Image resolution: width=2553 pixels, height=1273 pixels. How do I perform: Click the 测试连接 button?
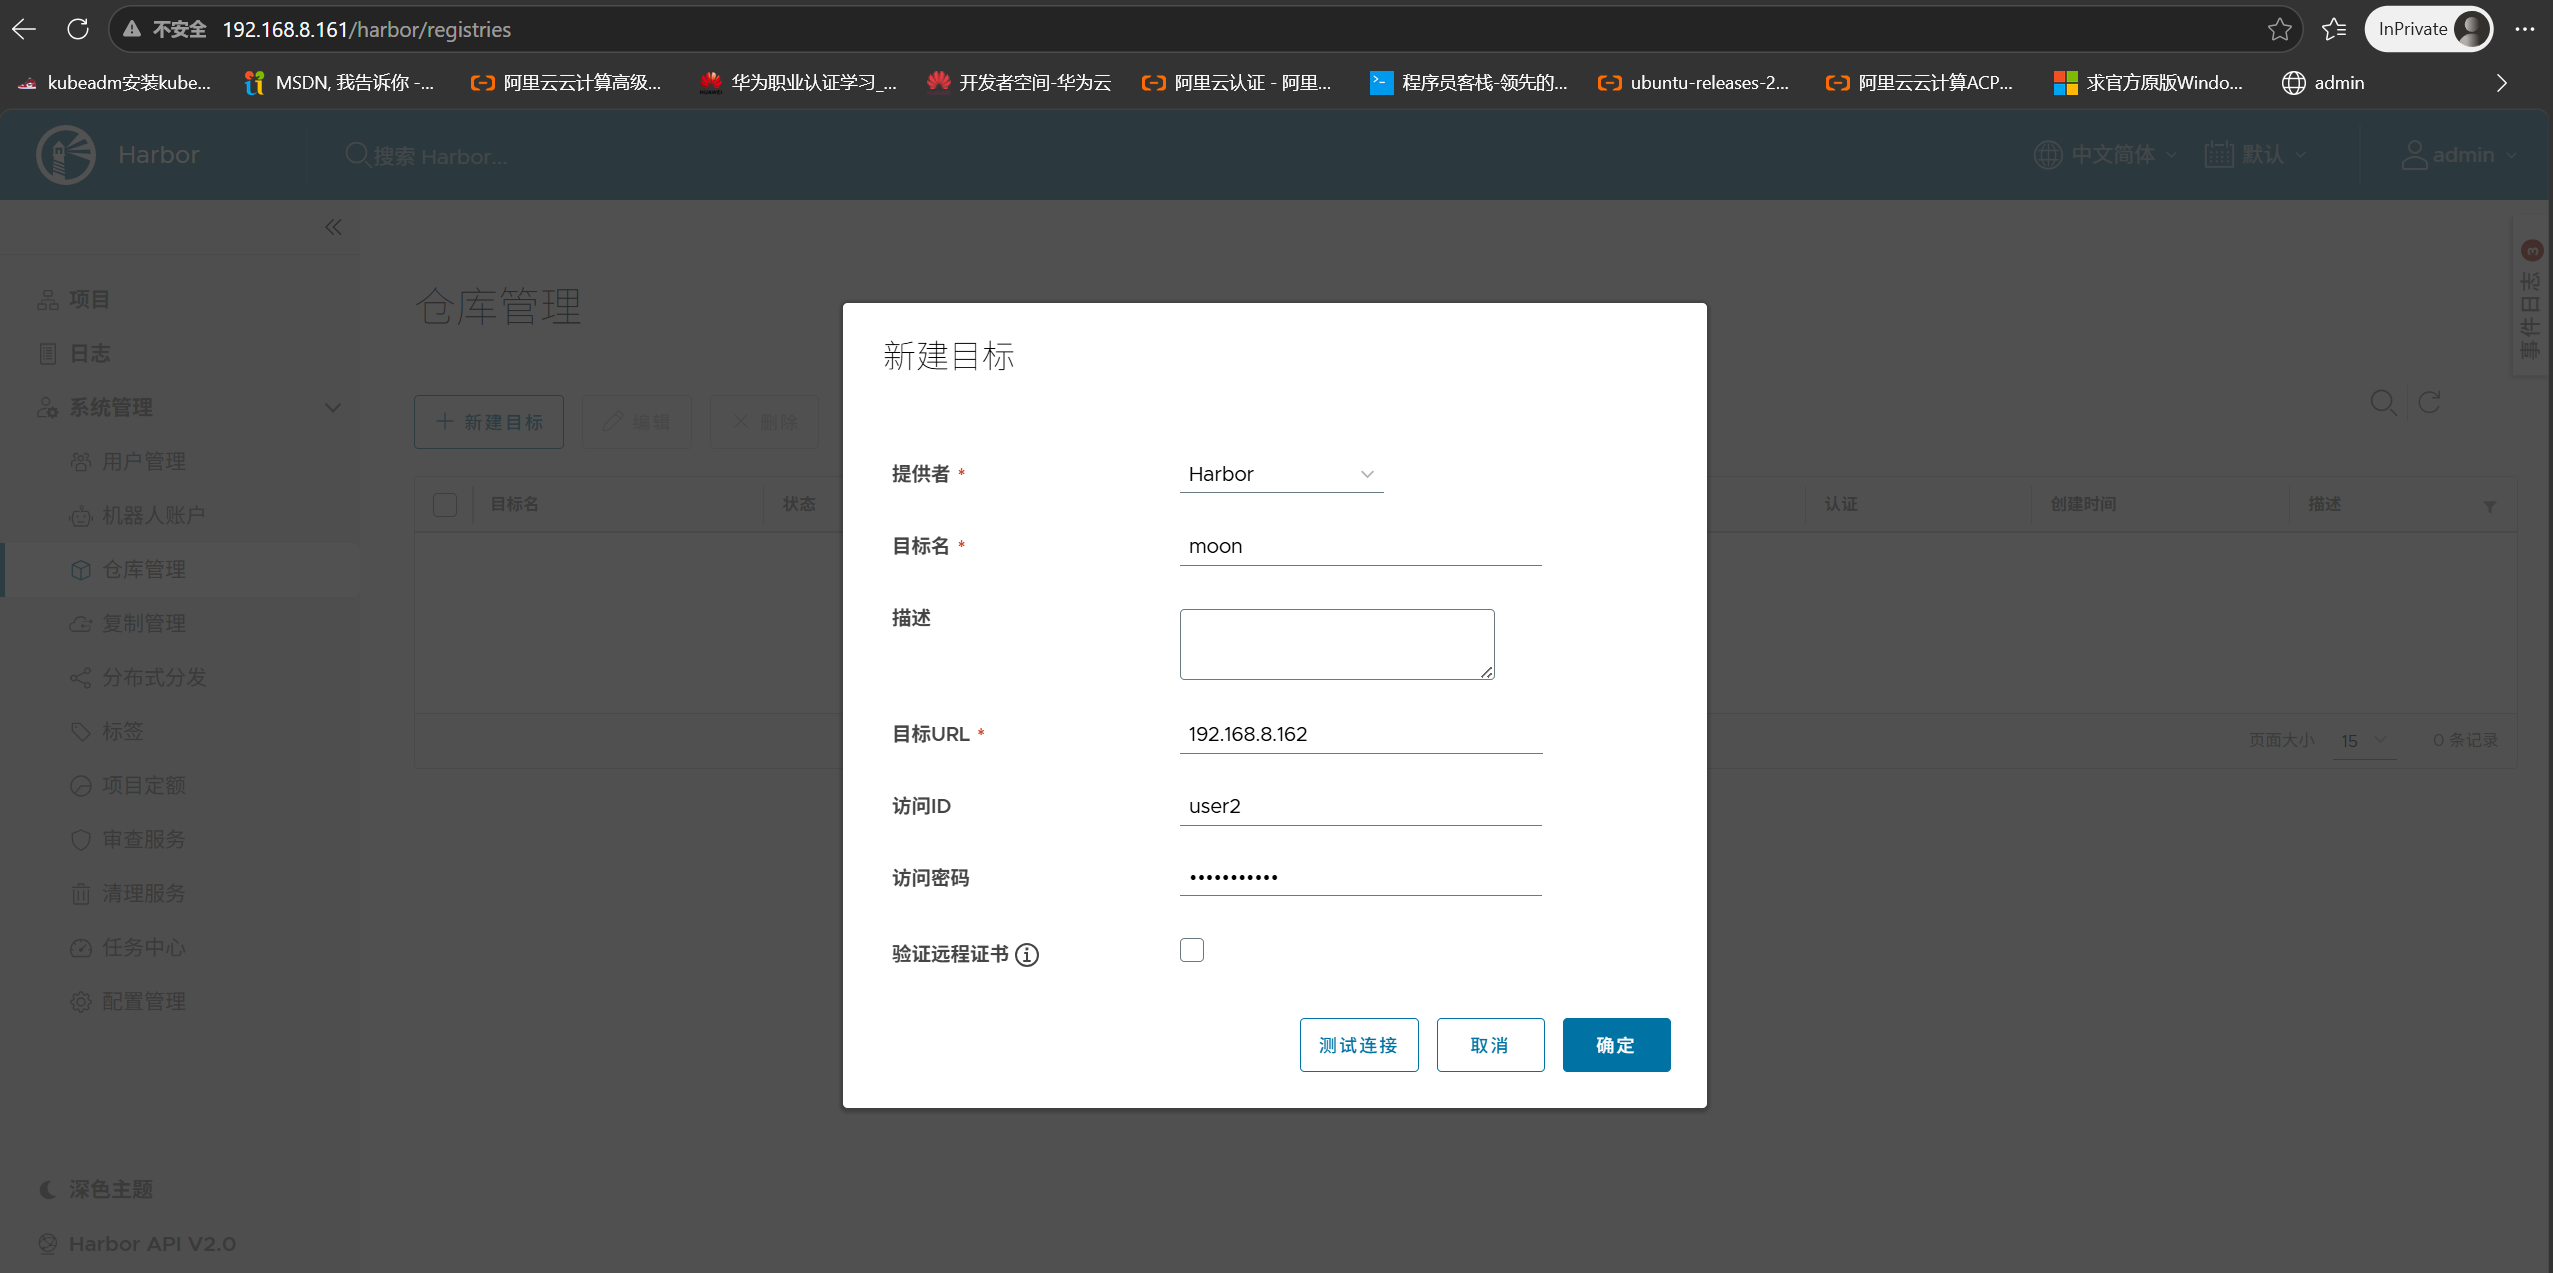(1358, 1045)
